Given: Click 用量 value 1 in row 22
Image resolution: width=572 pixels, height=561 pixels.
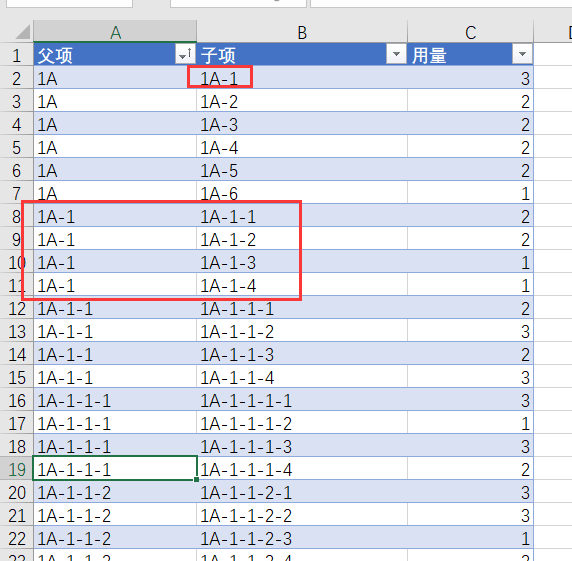Looking at the screenshot, I should coord(470,538).
